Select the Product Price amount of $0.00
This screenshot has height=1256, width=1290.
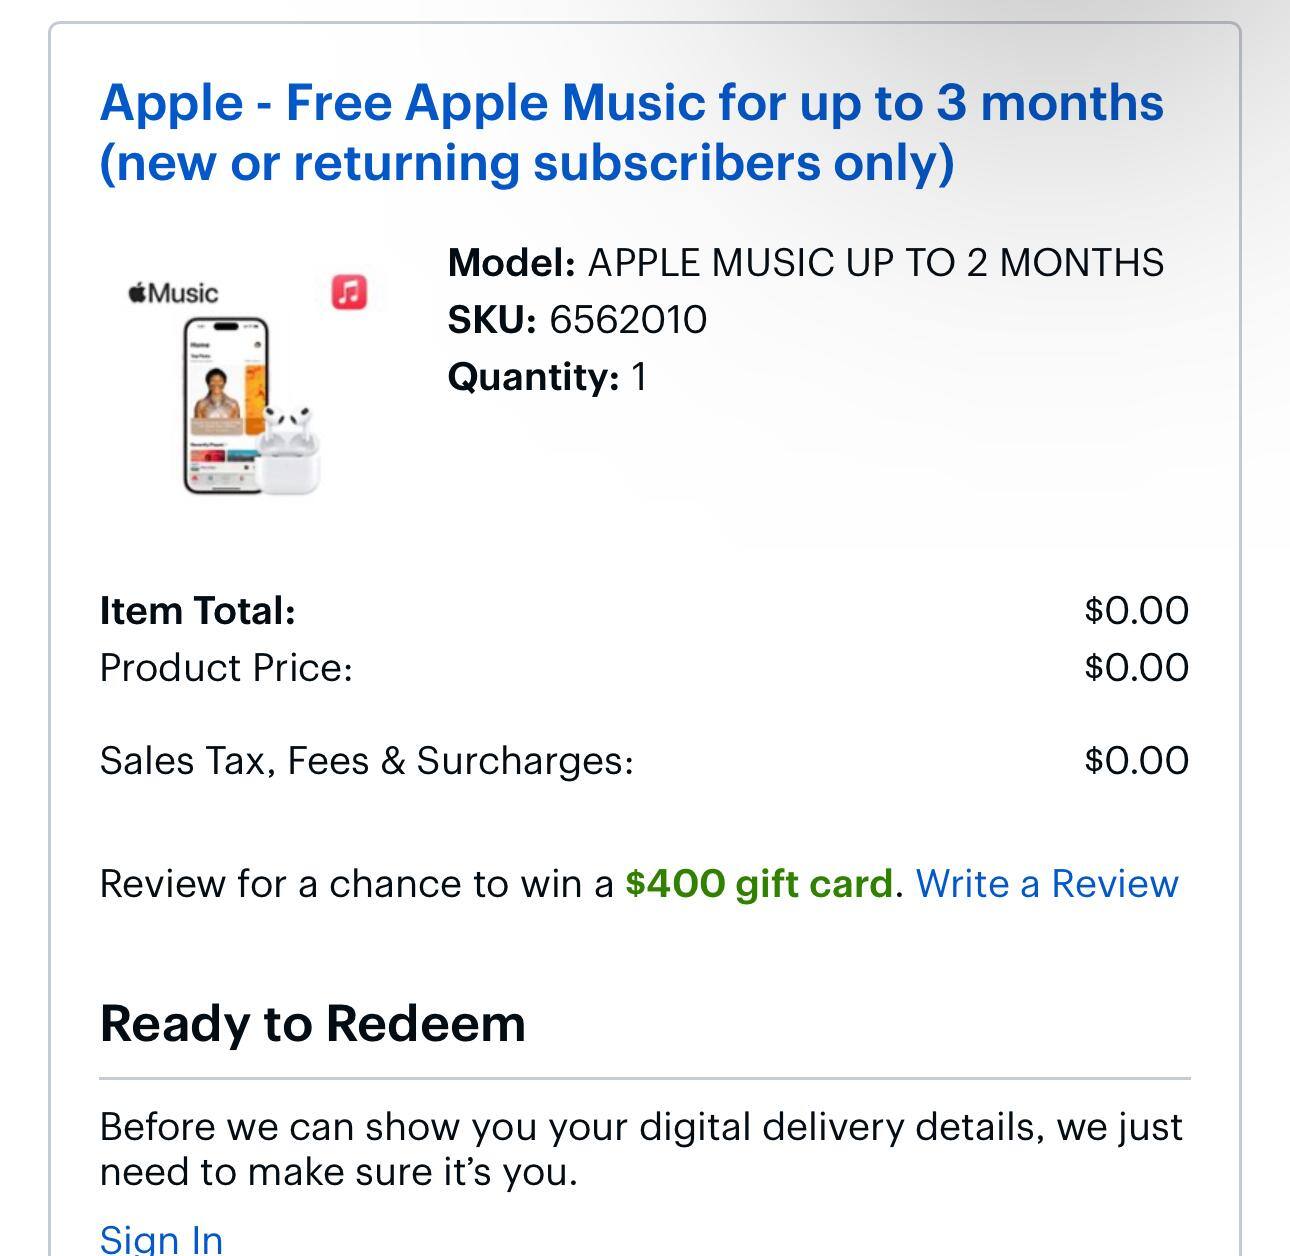[1135, 665]
